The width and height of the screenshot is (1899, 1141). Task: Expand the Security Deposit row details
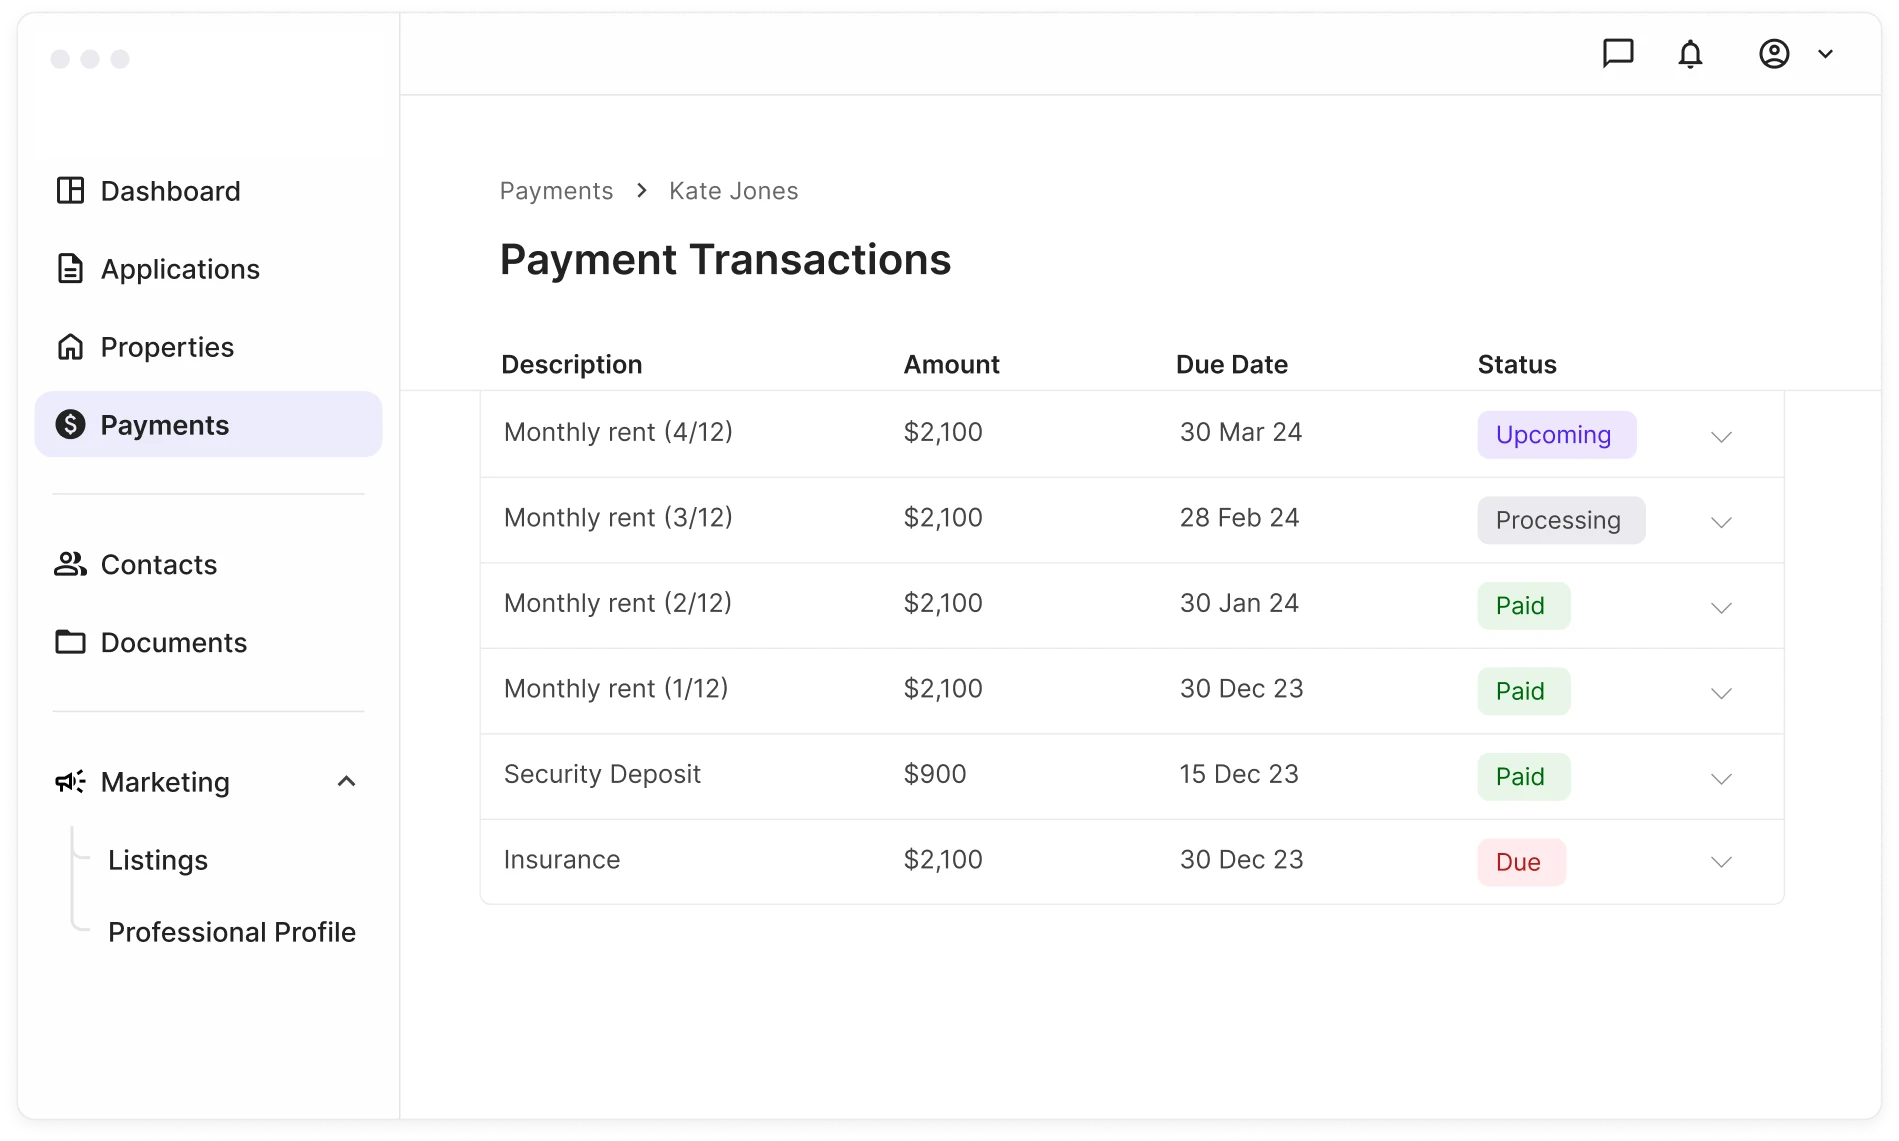(x=1721, y=778)
